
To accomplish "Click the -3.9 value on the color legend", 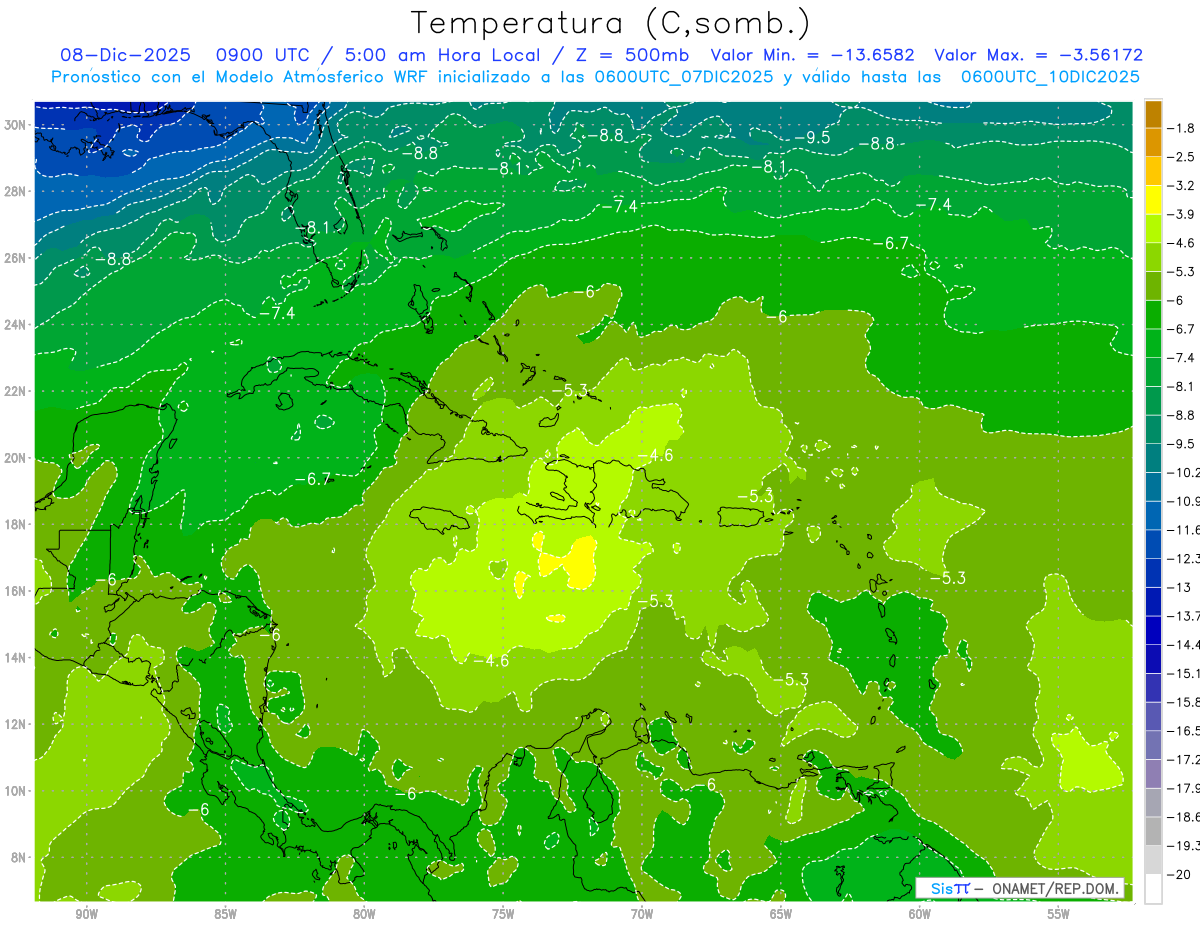I will tap(1181, 214).
